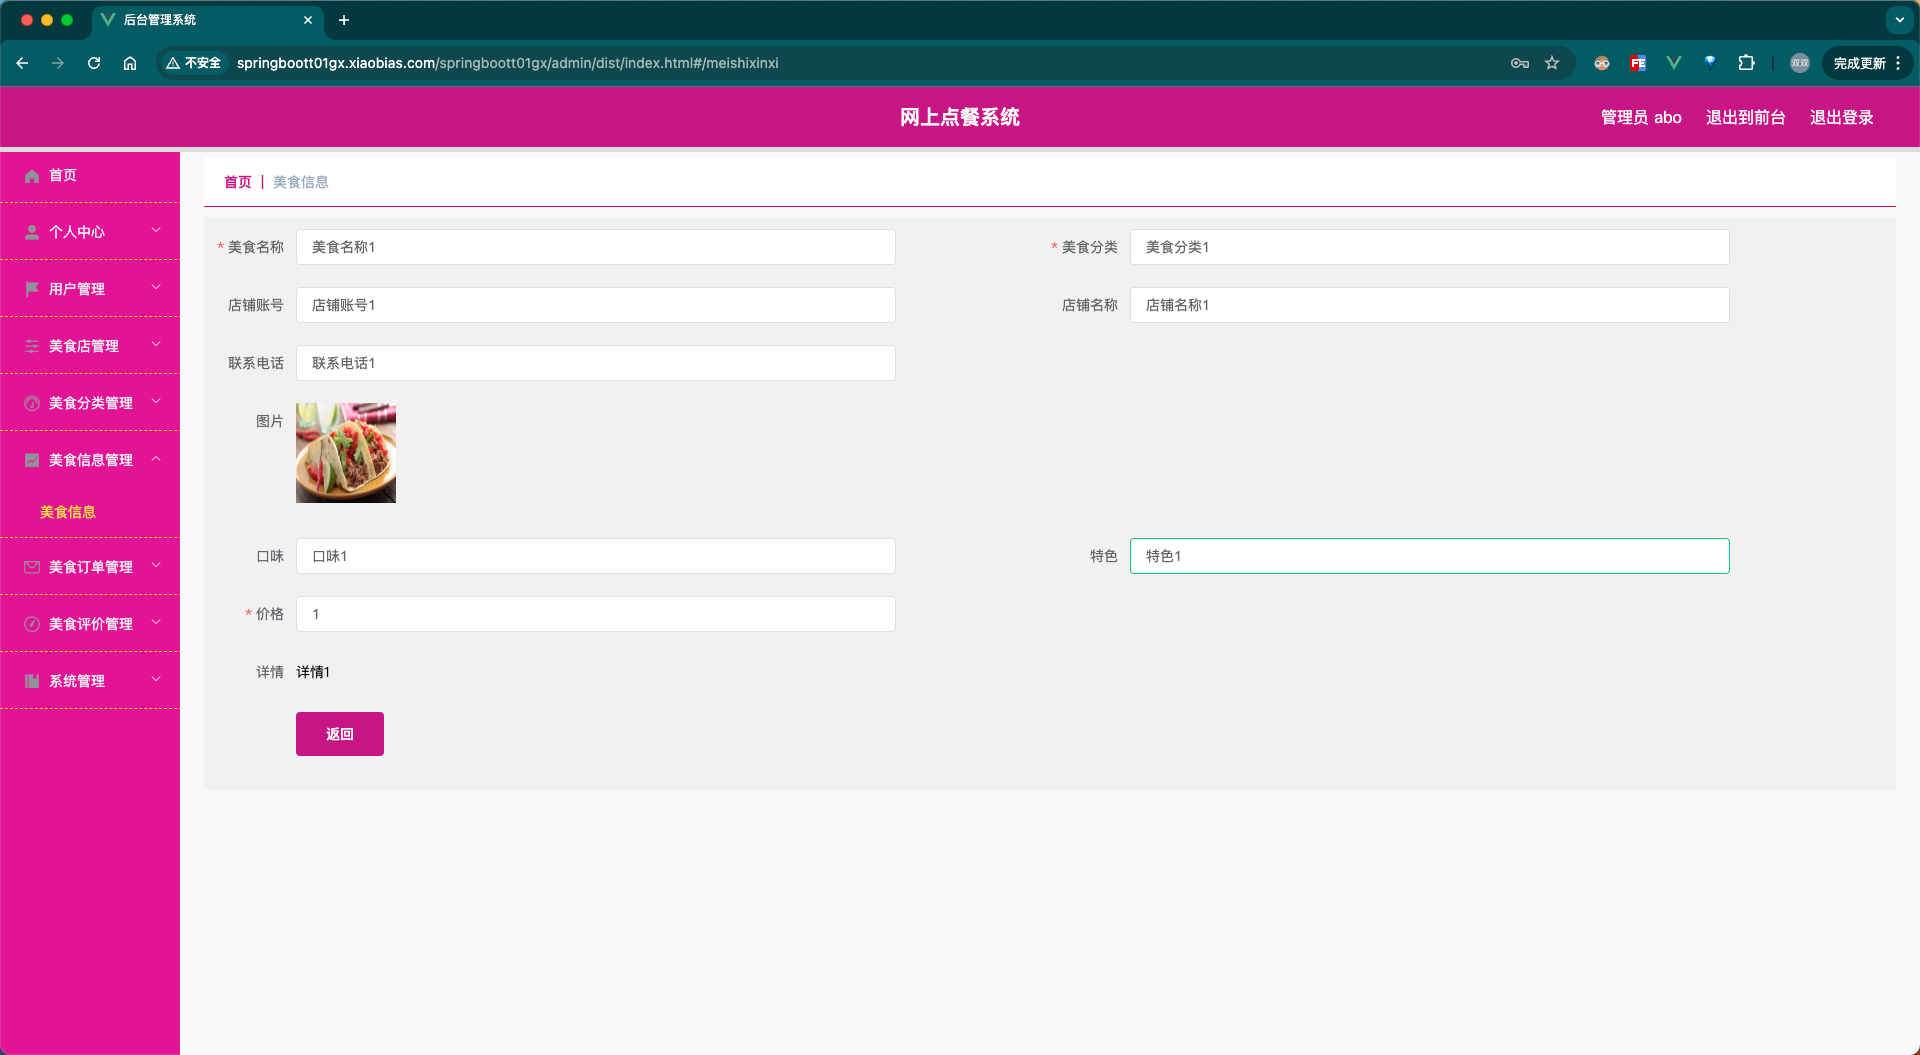Click the chart icon beside 美食信息管理
This screenshot has width=1920, height=1055.
32,460
